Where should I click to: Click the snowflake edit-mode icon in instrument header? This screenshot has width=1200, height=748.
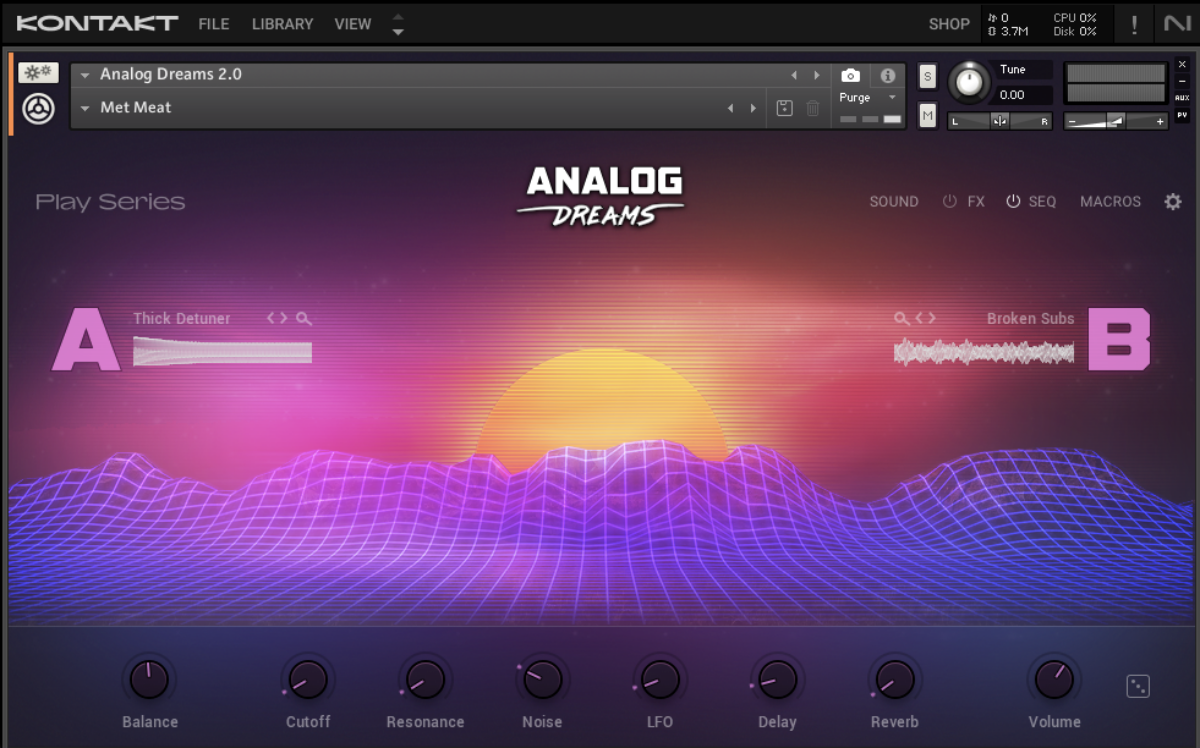coord(38,73)
